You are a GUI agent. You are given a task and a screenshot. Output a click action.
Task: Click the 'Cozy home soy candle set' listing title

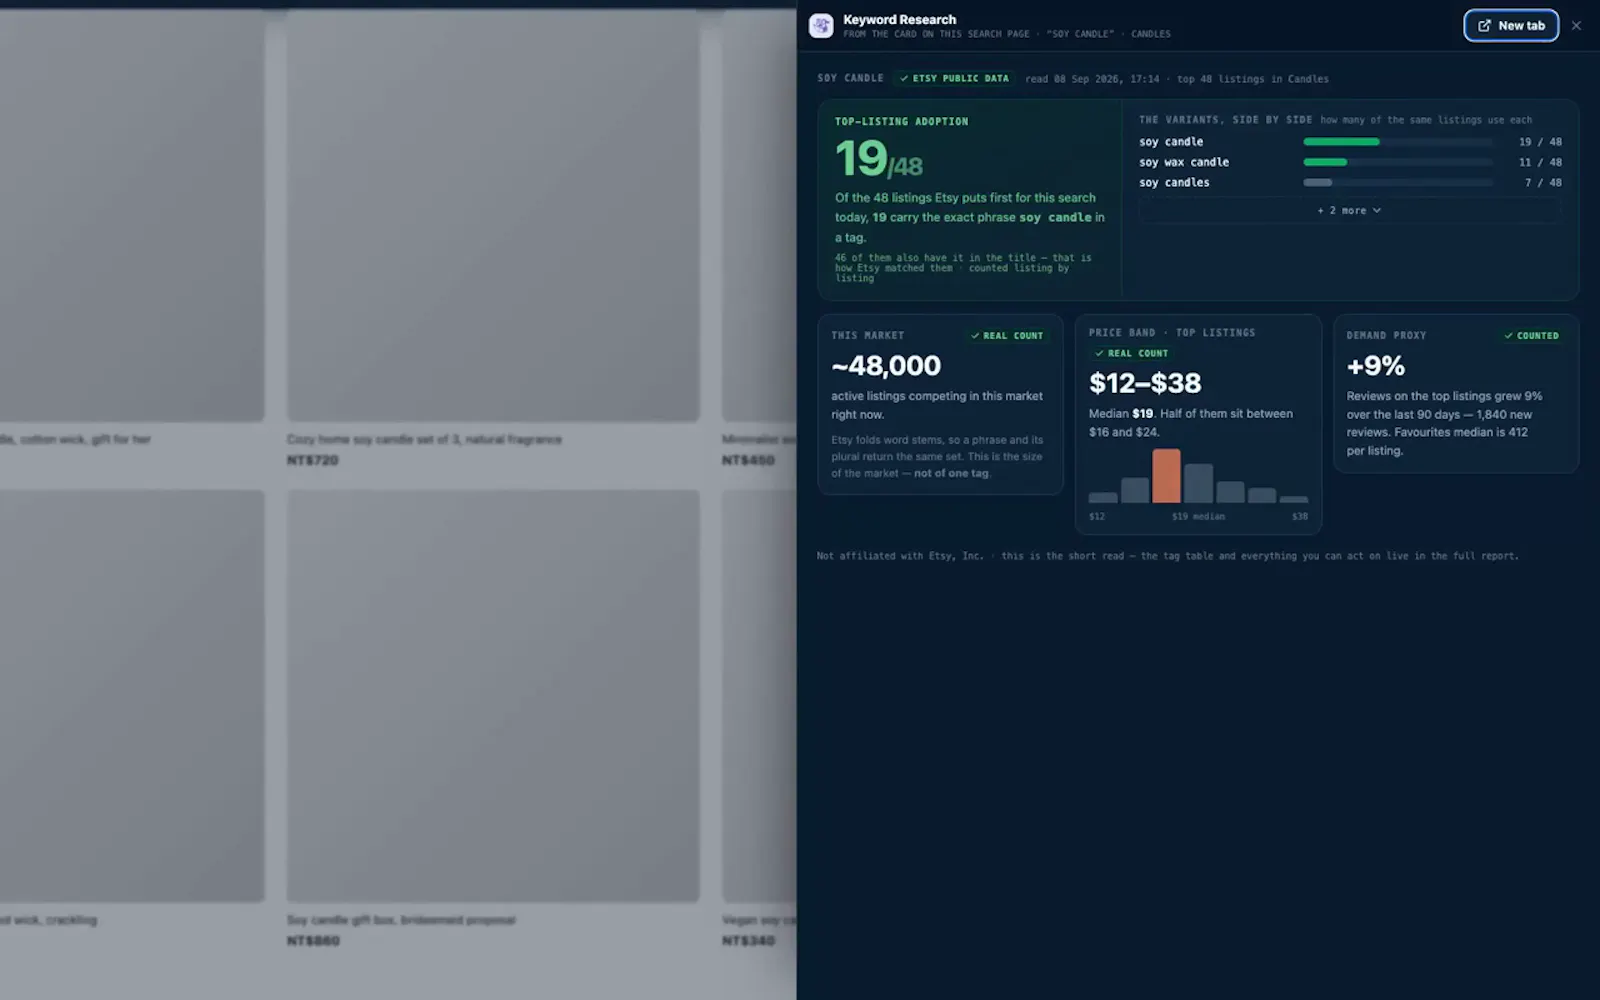coord(424,439)
